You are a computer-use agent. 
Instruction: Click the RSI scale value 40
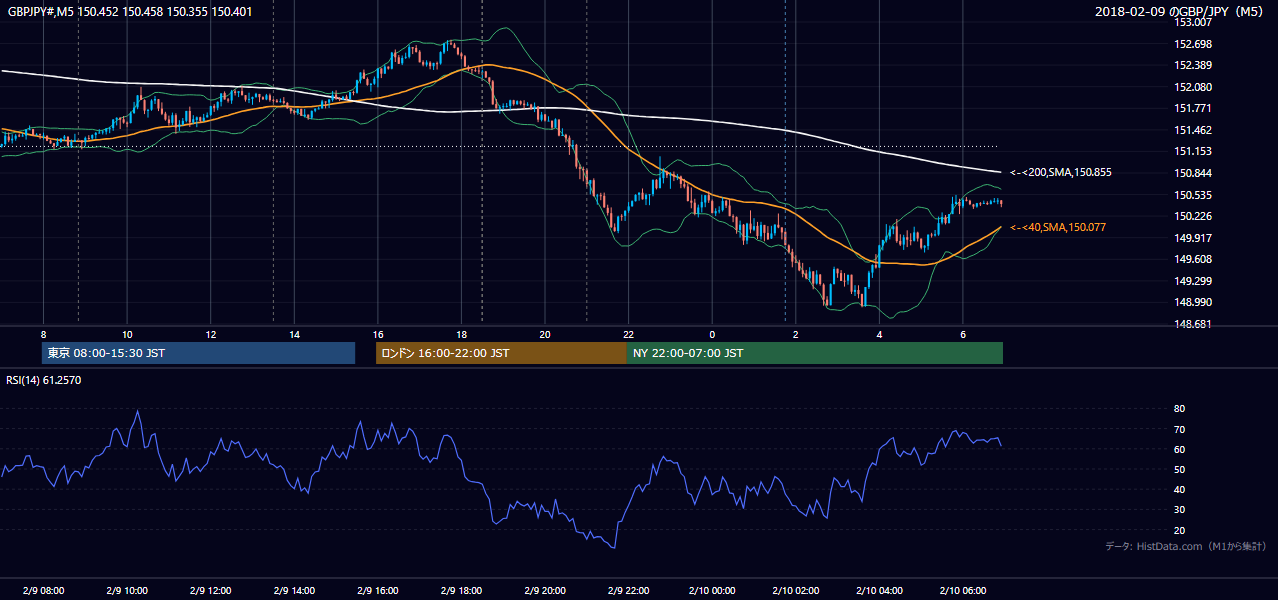click(x=1179, y=489)
